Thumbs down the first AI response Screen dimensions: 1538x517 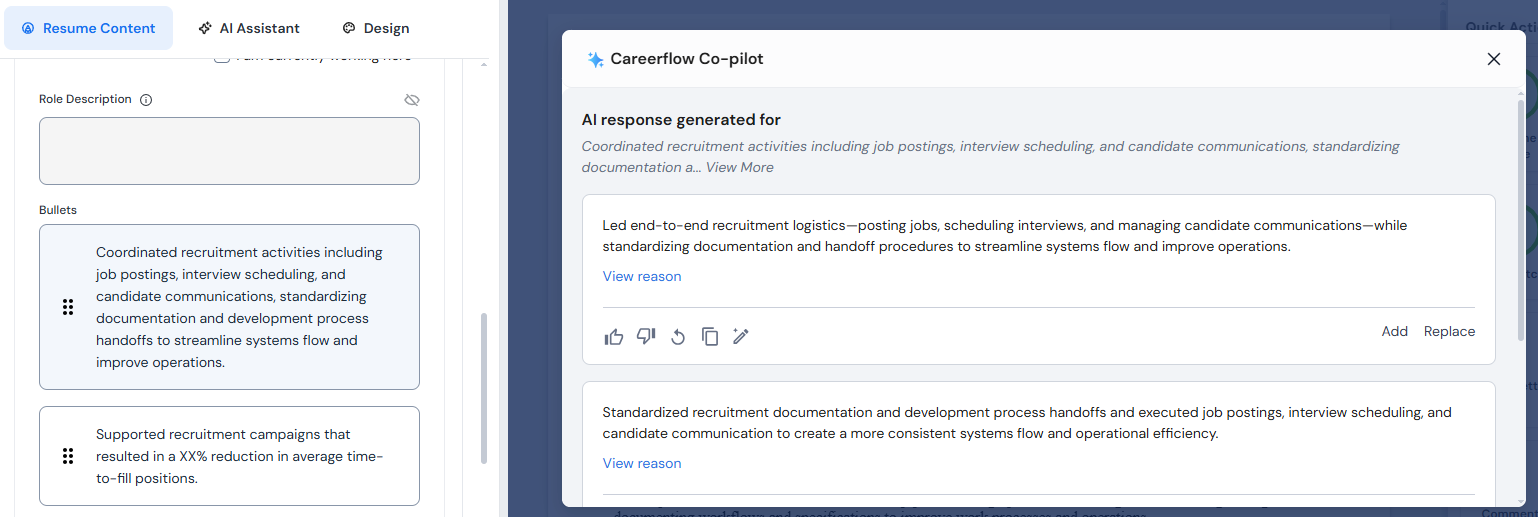(x=646, y=336)
